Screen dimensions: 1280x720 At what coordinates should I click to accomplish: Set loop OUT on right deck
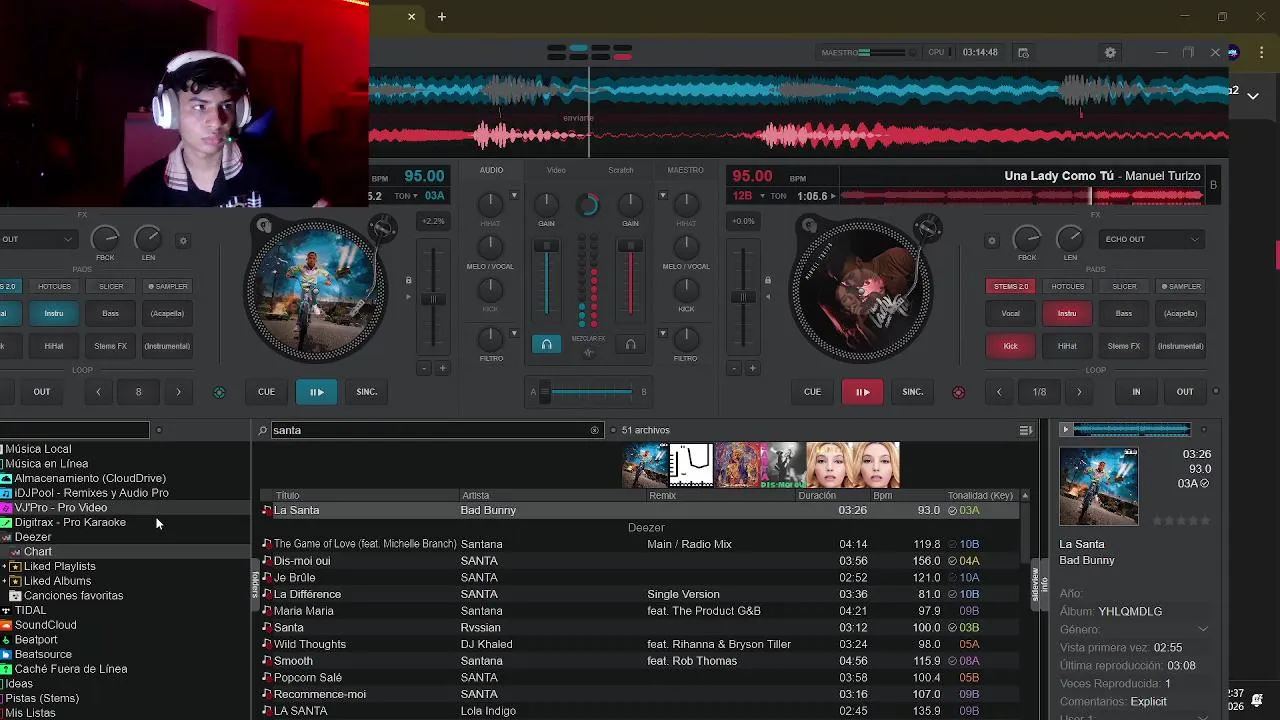pyautogui.click(x=1185, y=392)
